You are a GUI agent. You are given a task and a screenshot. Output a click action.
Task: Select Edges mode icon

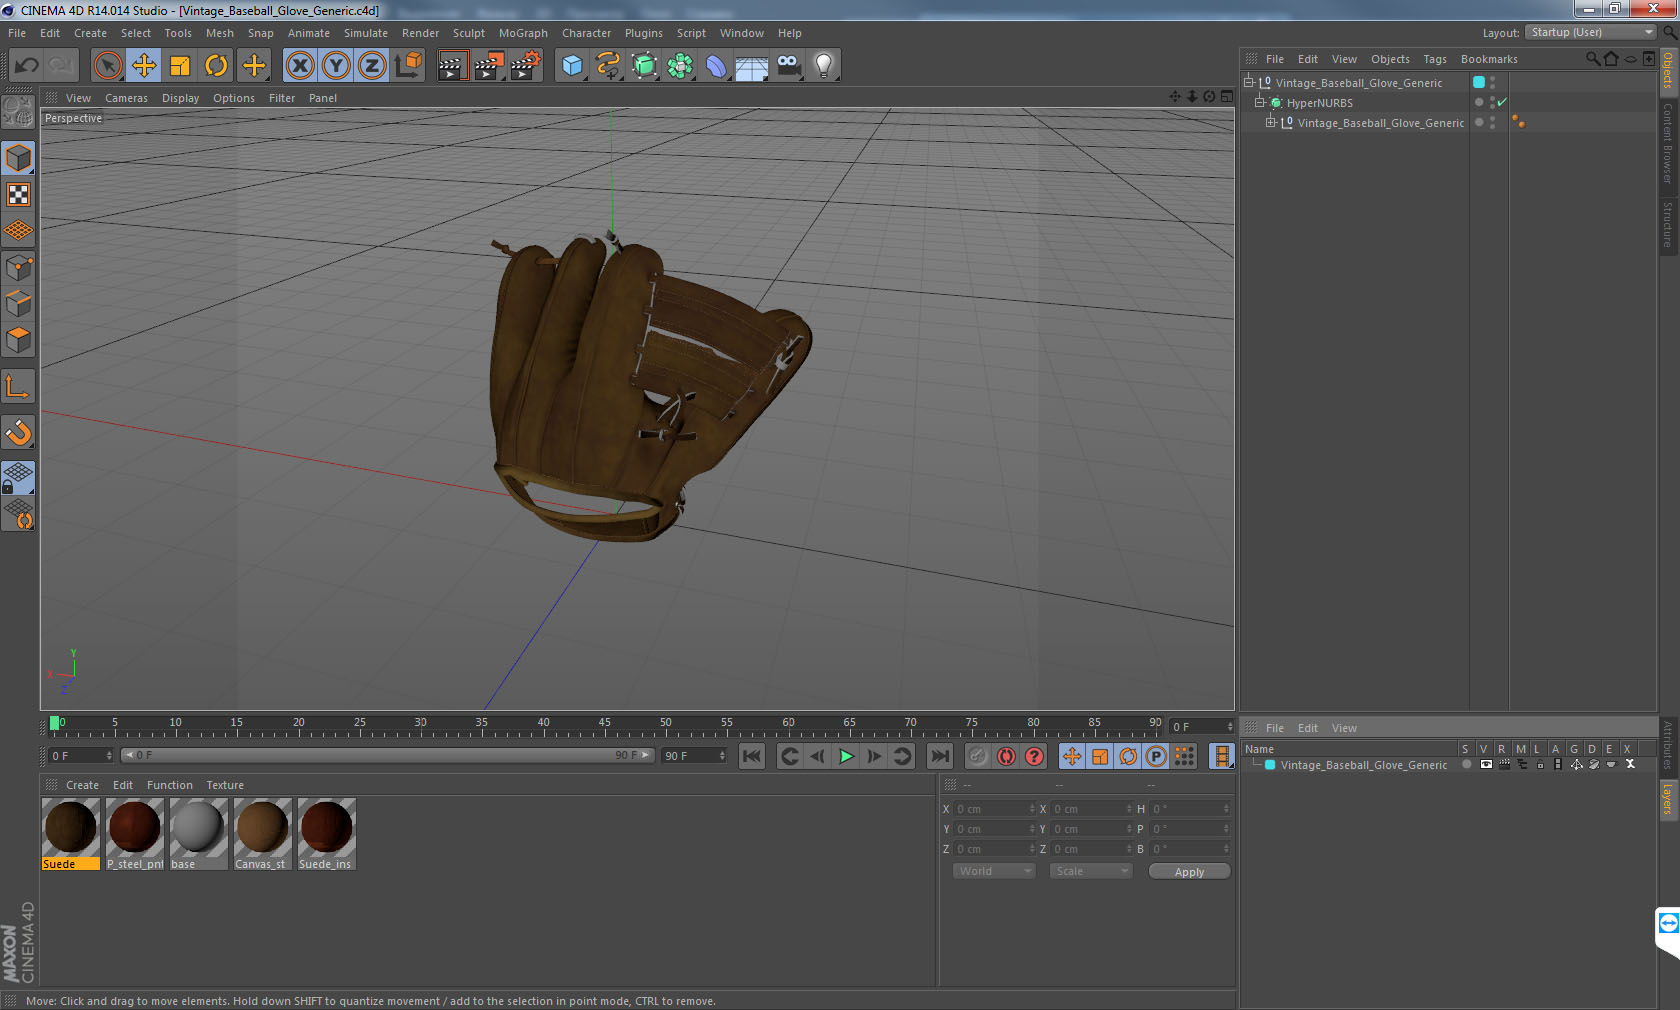pos(19,304)
